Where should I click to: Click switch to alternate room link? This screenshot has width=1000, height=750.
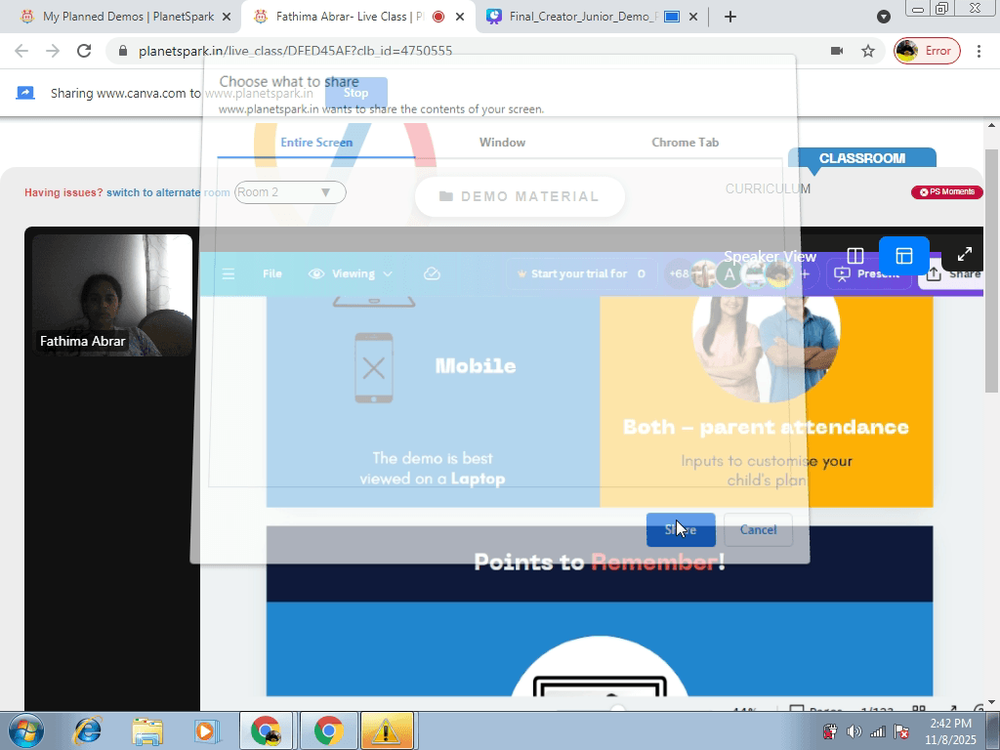coord(168,192)
